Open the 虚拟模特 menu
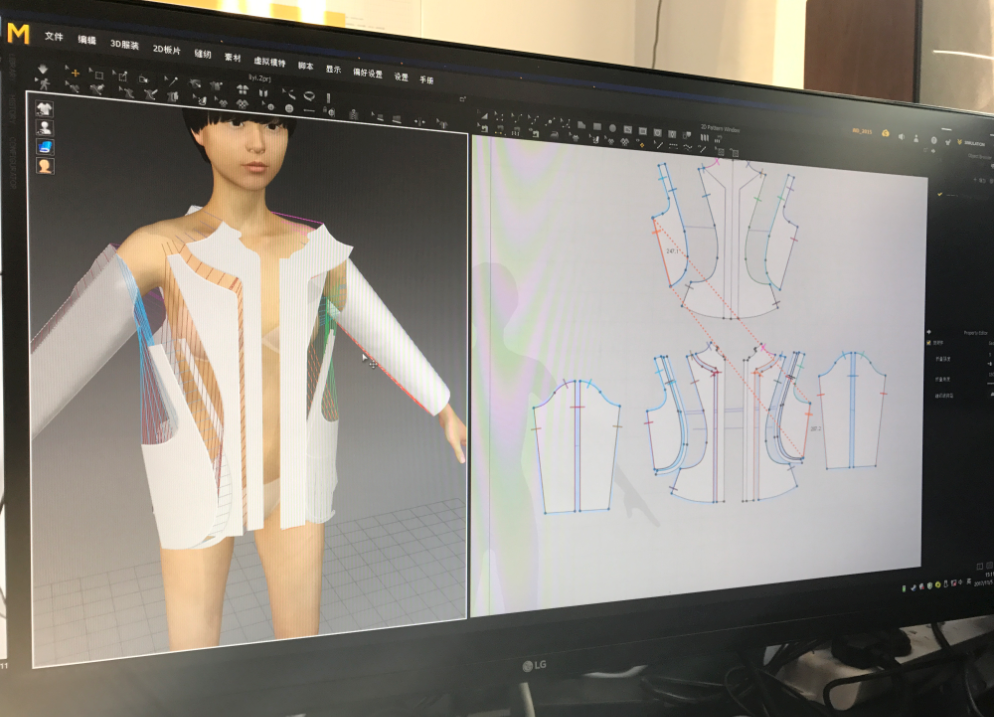The height and width of the screenshot is (717, 994). click(270, 61)
